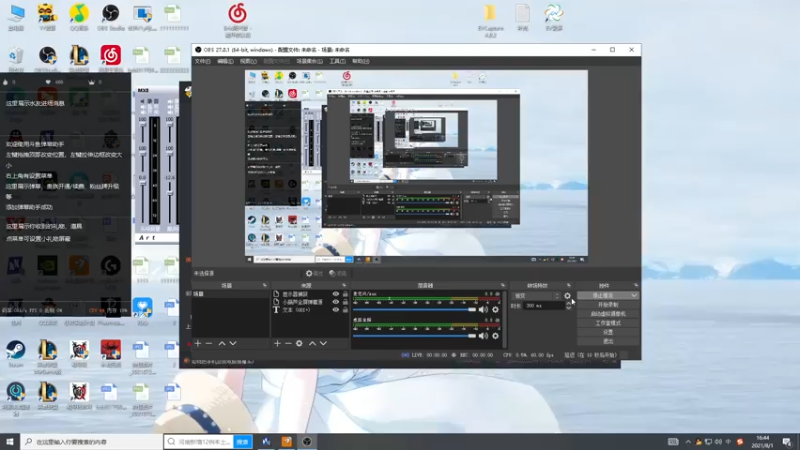Pop out the 控件 dock using its header icon

(636, 285)
